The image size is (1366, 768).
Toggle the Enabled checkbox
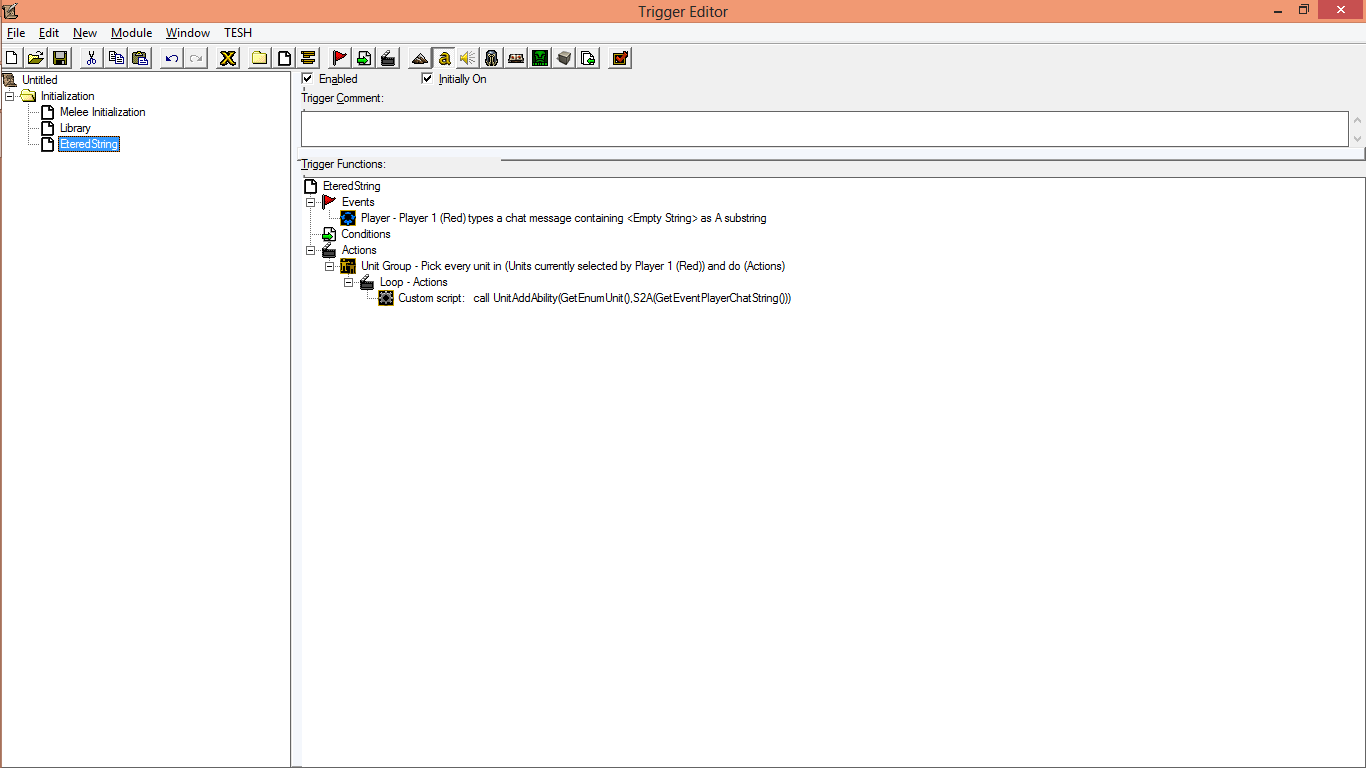point(308,78)
